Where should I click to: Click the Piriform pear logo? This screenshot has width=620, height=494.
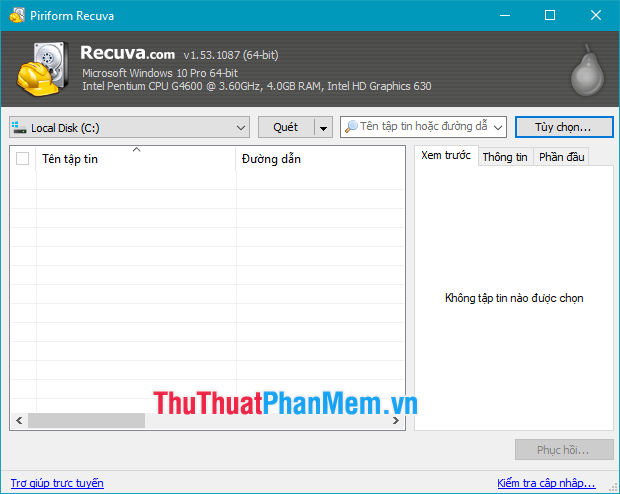tap(587, 70)
